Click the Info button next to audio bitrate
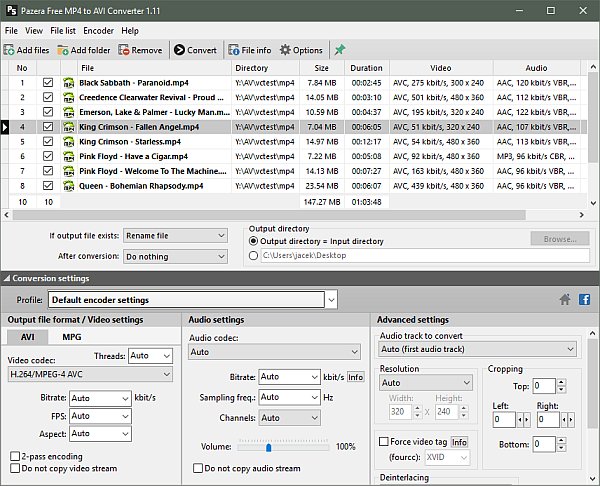Image resolution: width=600 pixels, height=486 pixels. point(355,377)
